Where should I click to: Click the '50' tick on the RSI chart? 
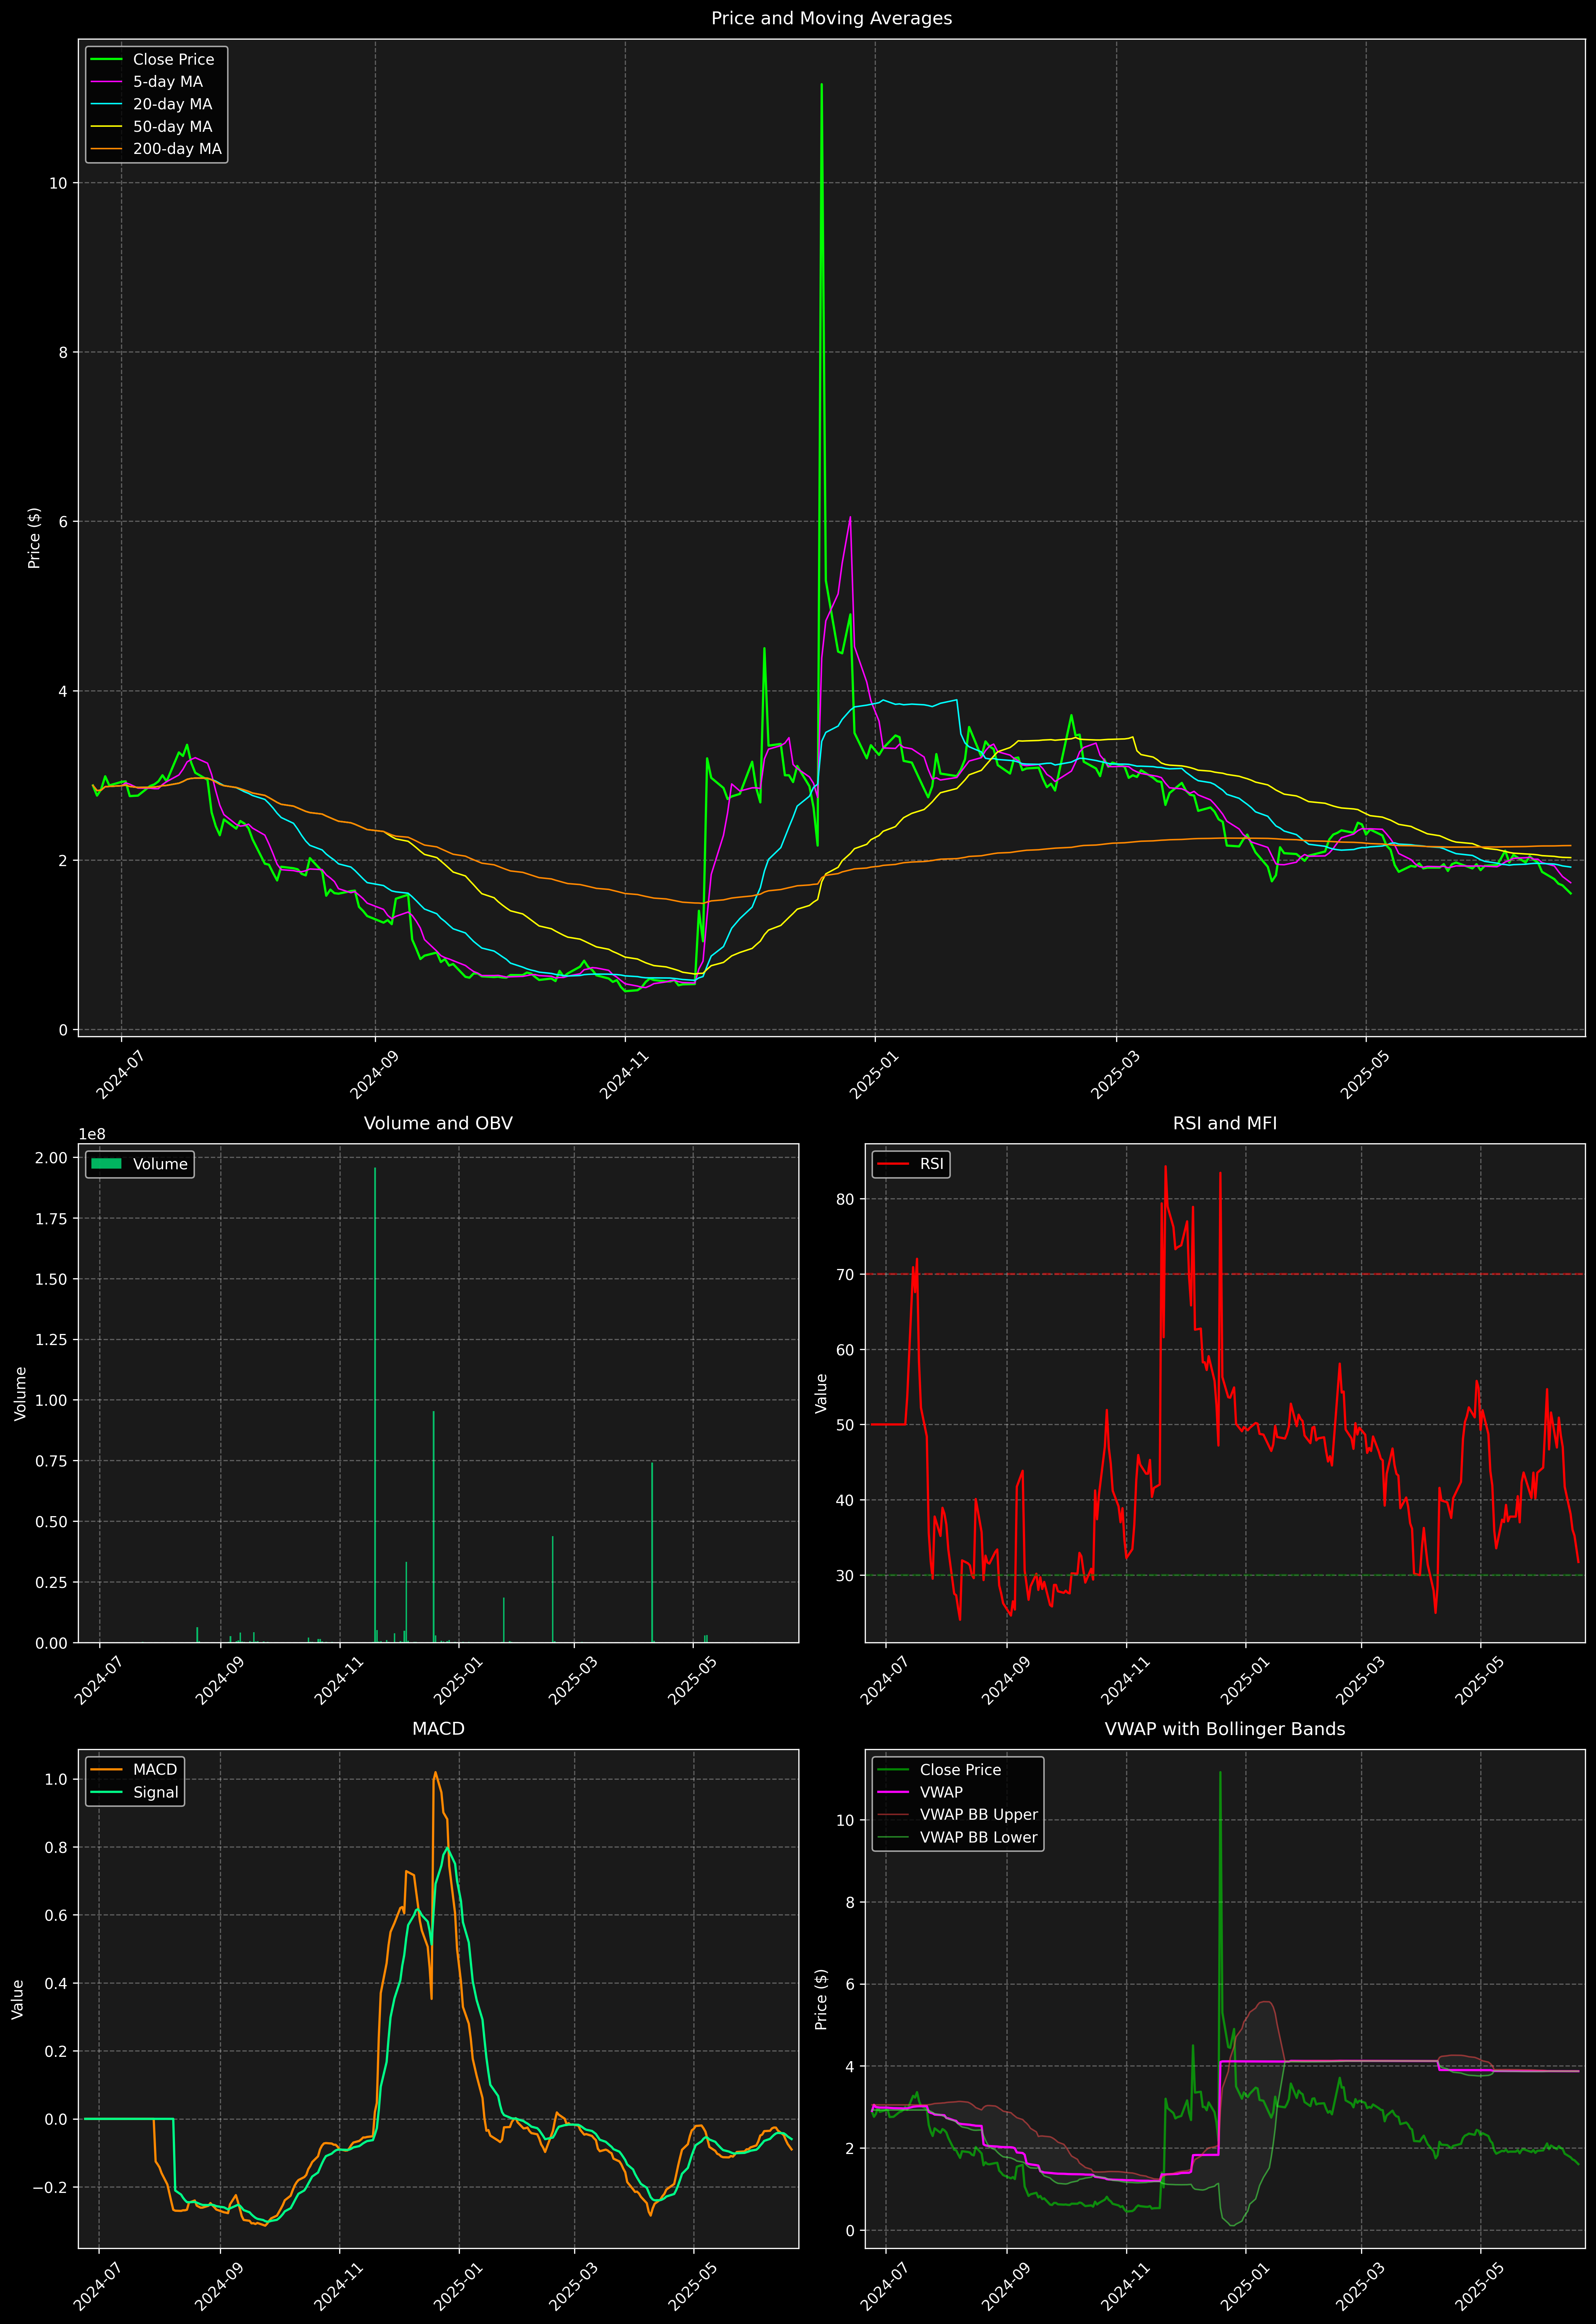click(x=845, y=1425)
